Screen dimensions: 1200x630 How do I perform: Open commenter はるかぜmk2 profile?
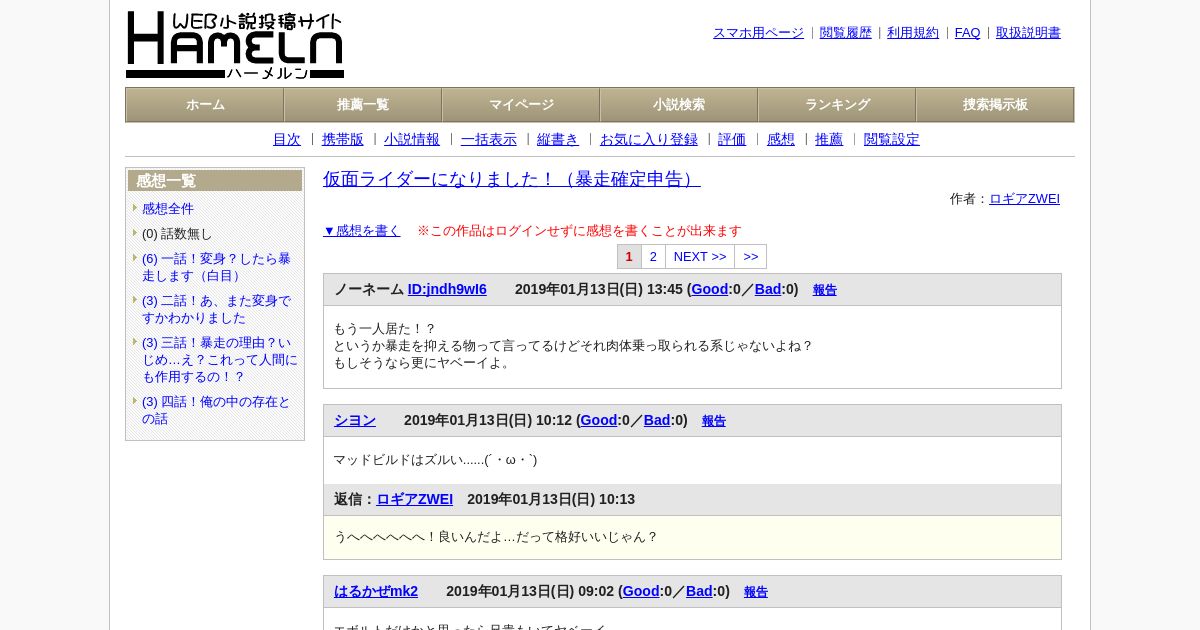tap(376, 592)
